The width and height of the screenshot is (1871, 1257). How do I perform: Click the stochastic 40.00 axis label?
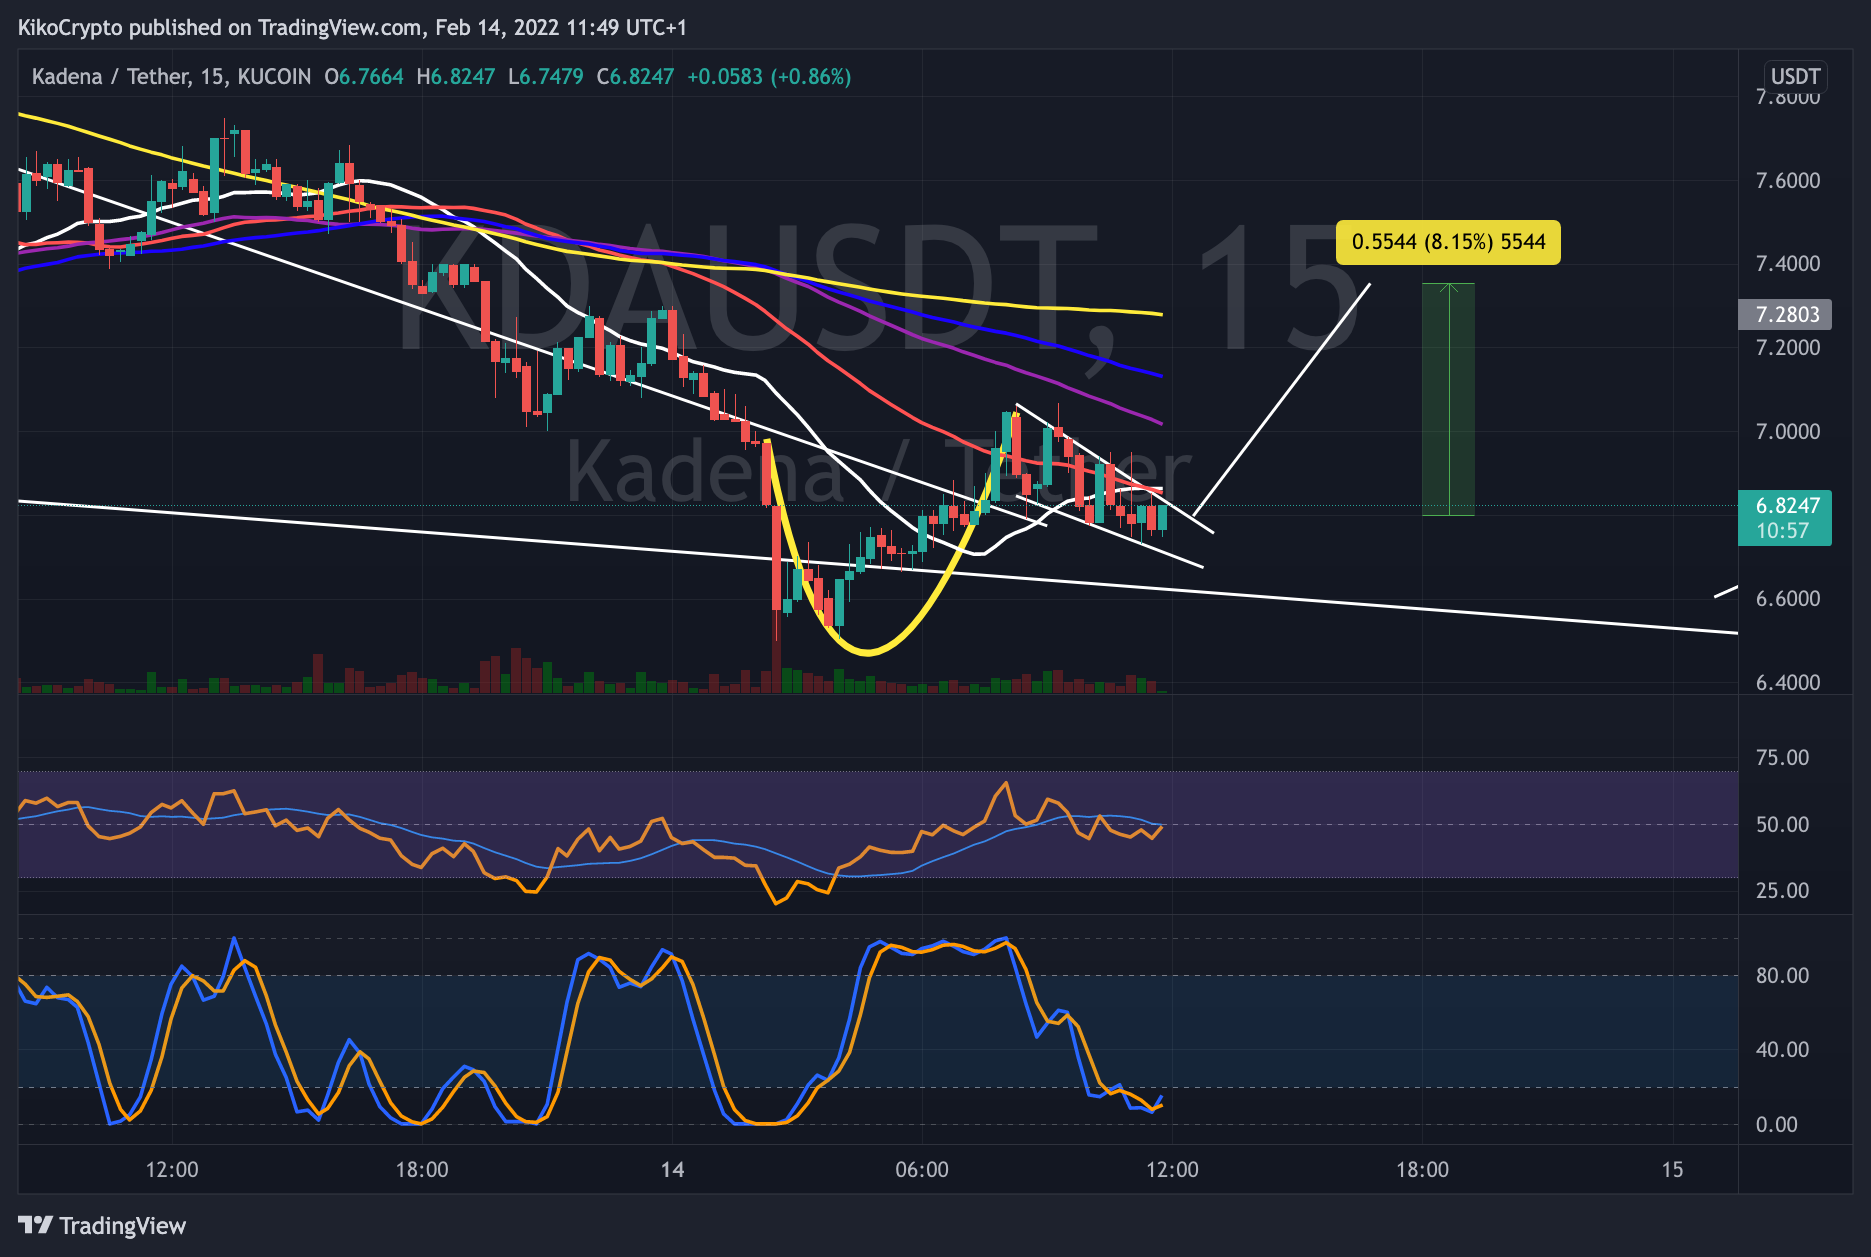coord(1782,1050)
